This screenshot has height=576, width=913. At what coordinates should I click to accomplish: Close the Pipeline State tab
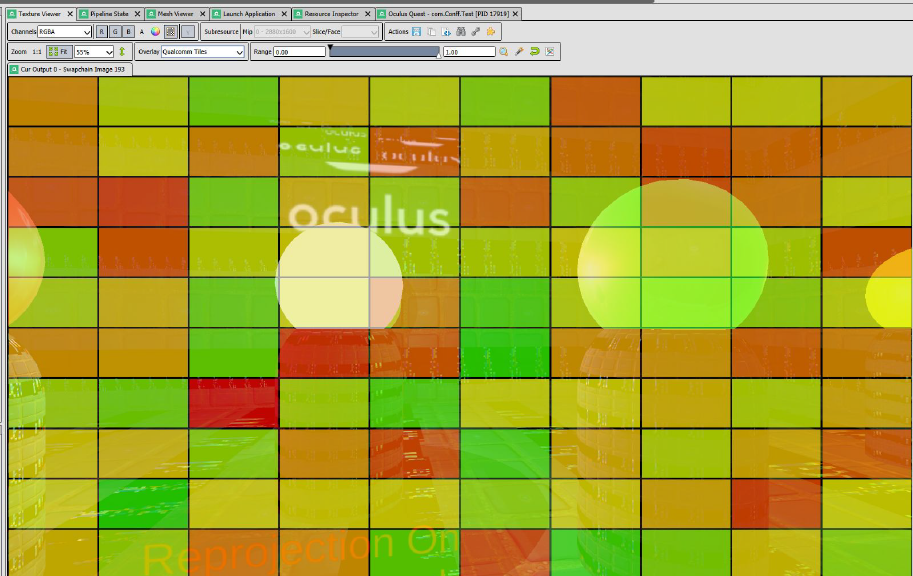[x=137, y=13]
